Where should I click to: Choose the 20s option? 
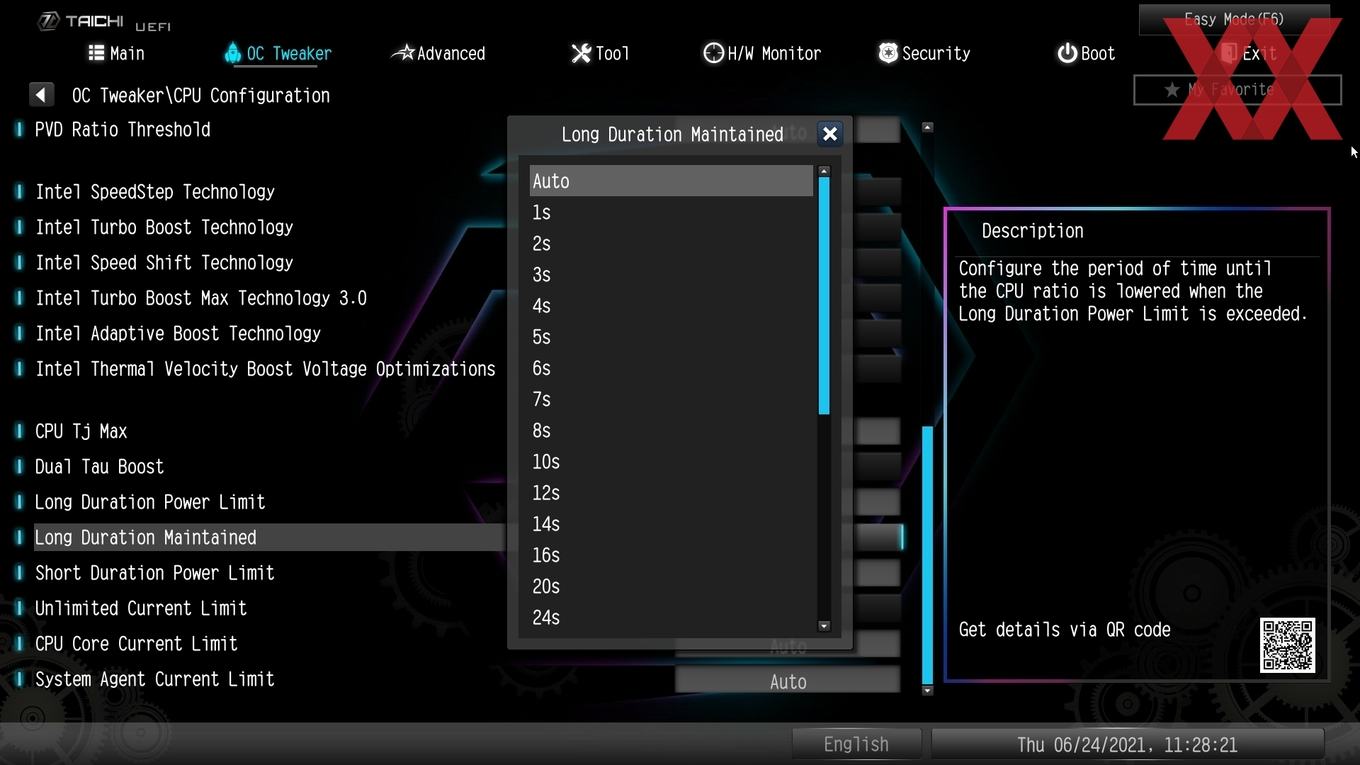point(671,586)
